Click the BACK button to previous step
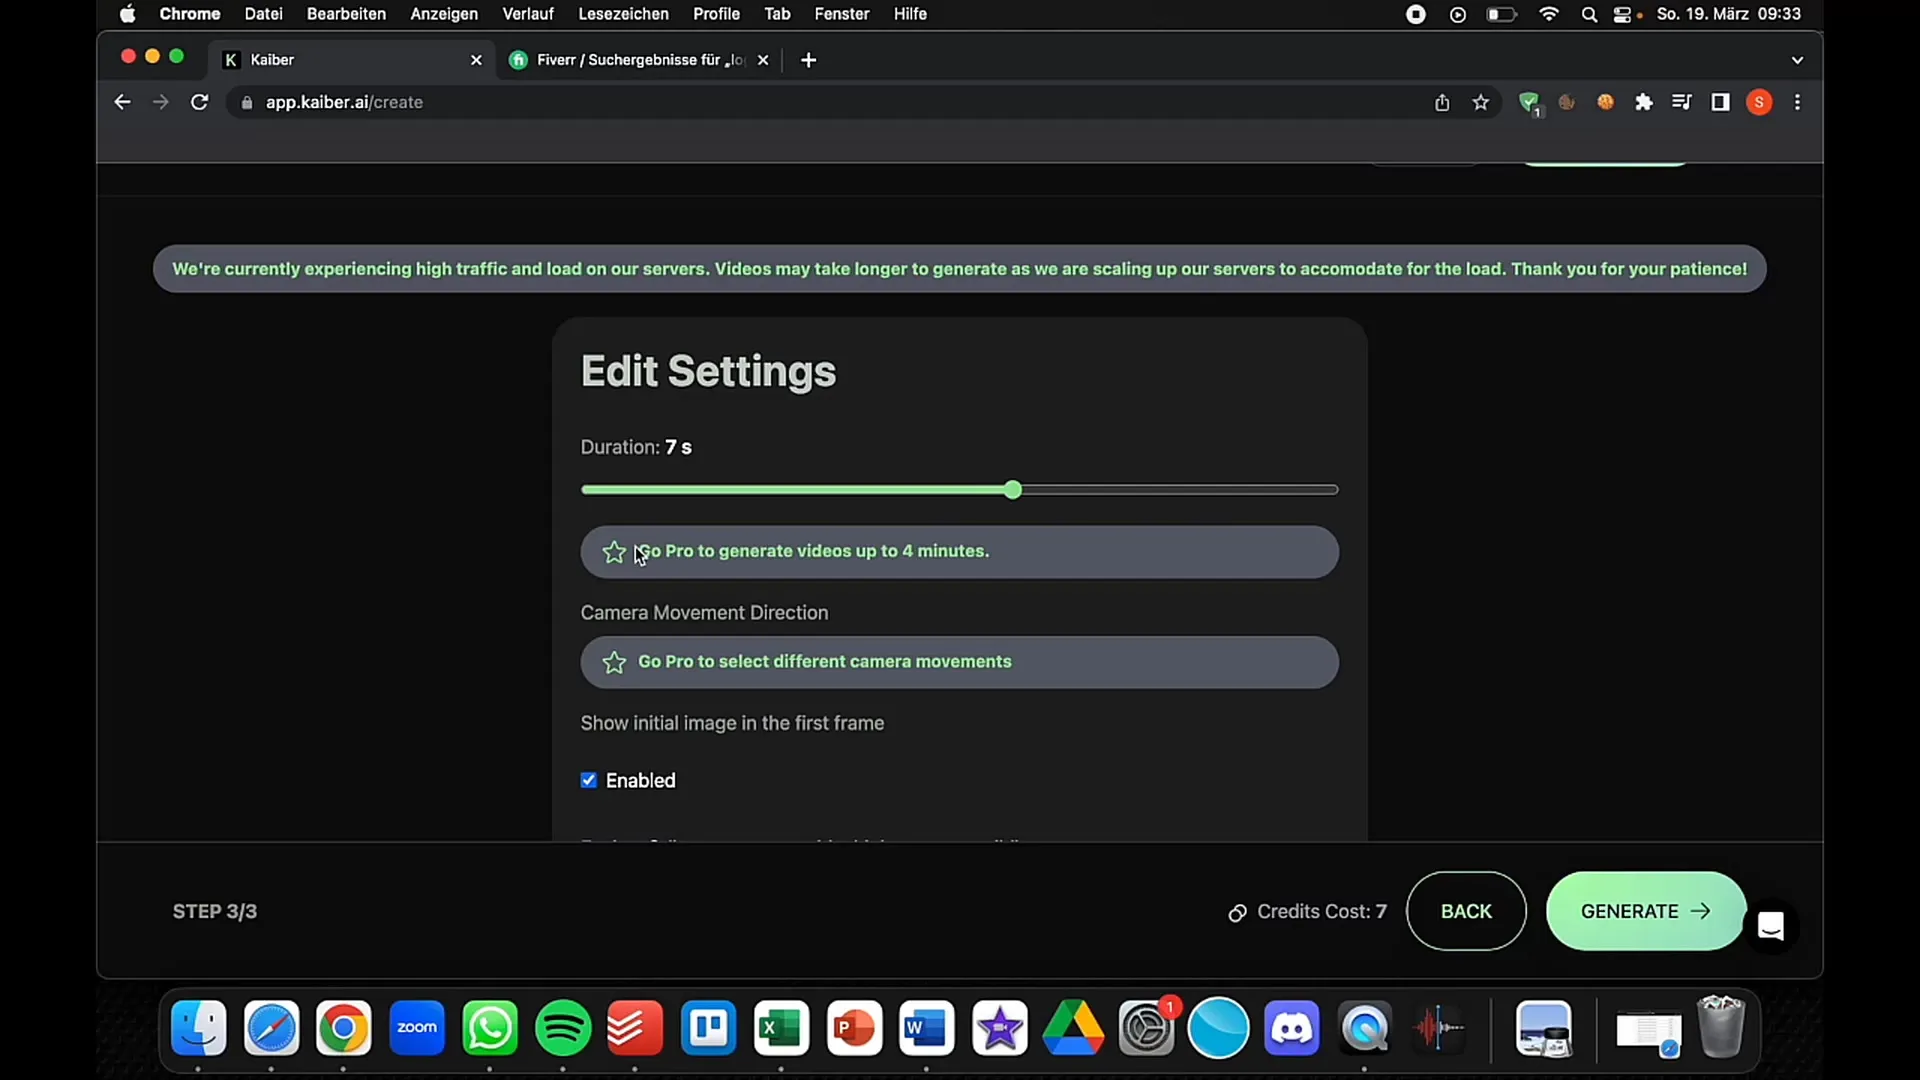The image size is (1920, 1080). pos(1466,911)
